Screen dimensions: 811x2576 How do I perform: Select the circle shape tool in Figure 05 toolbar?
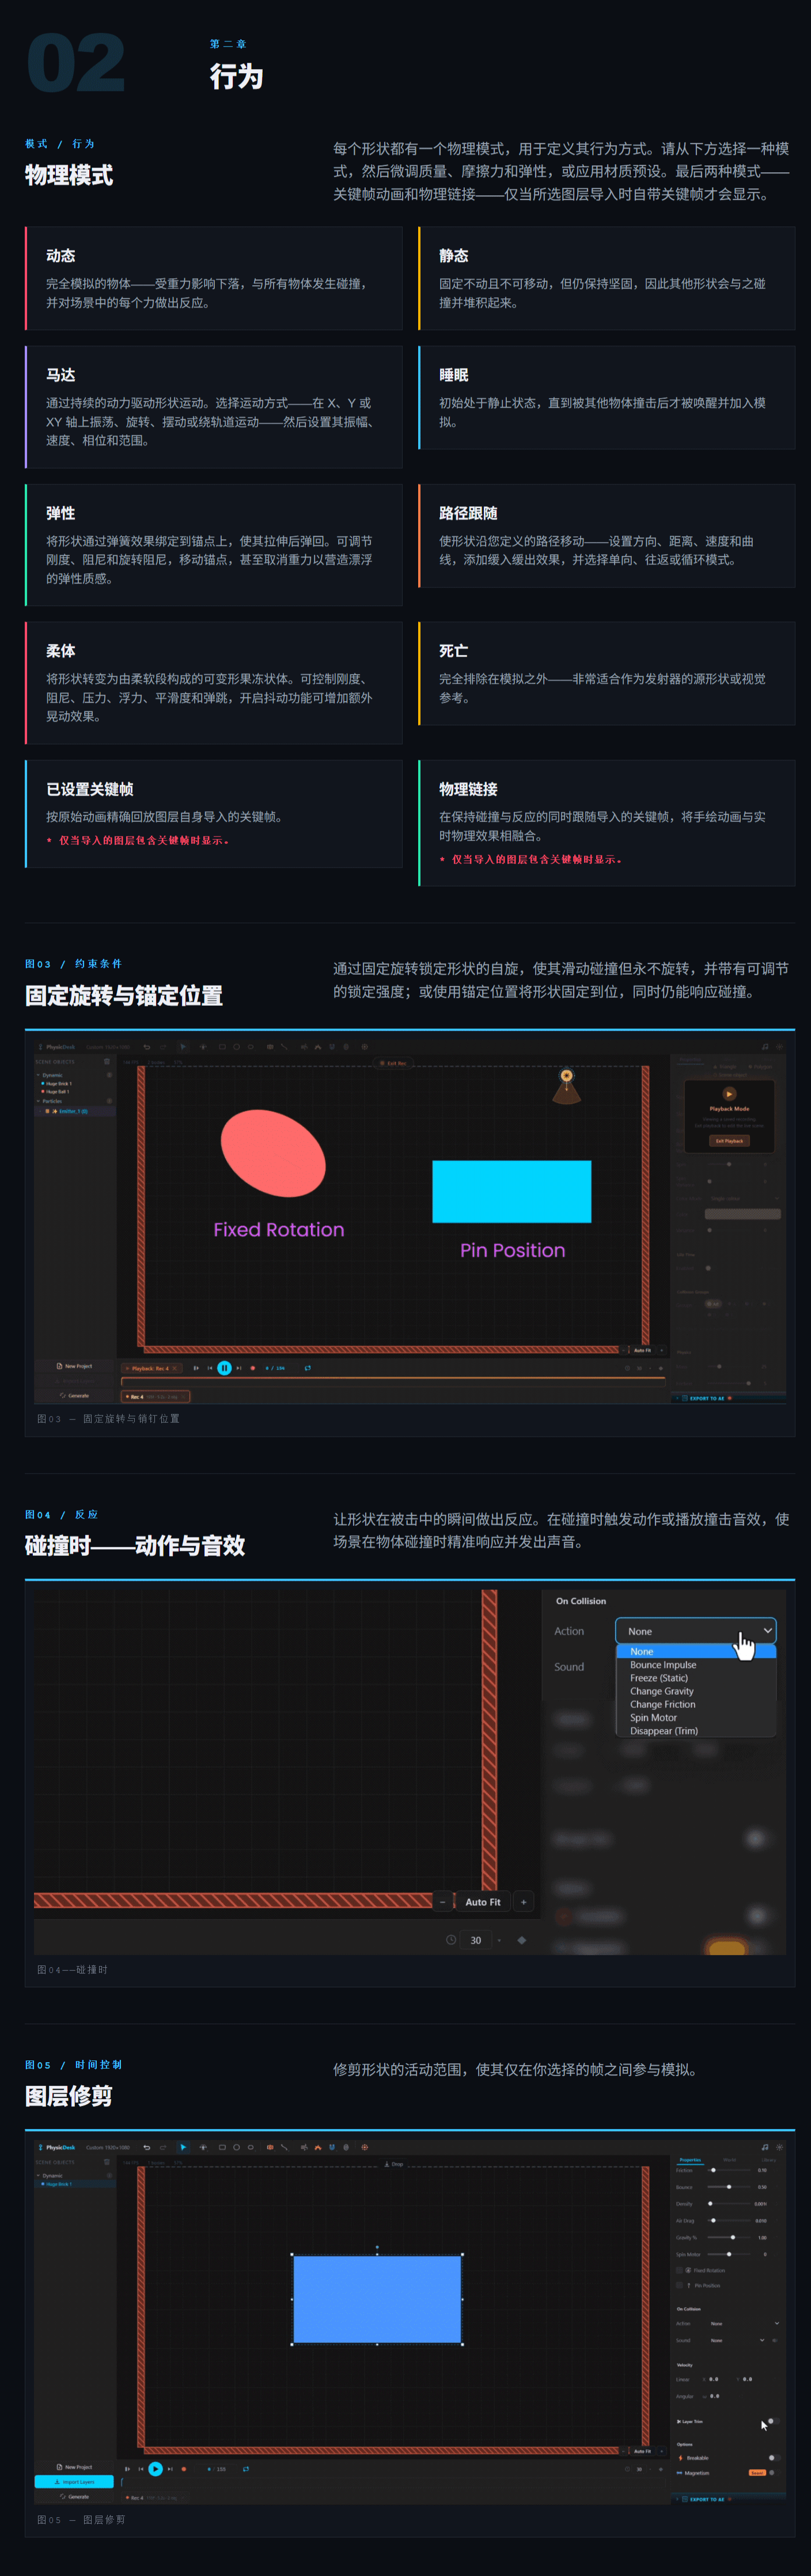[236, 2147]
